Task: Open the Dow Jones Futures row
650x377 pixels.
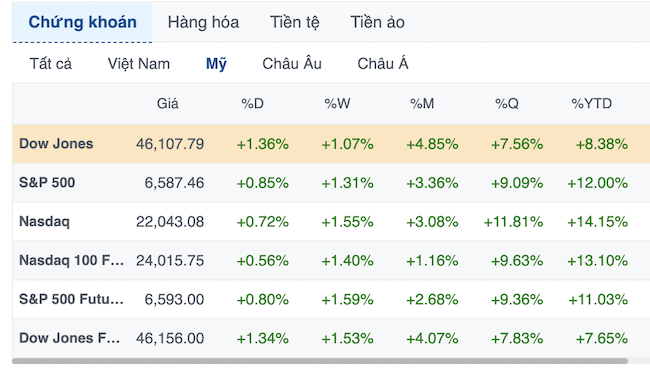Action: [x=331, y=338]
